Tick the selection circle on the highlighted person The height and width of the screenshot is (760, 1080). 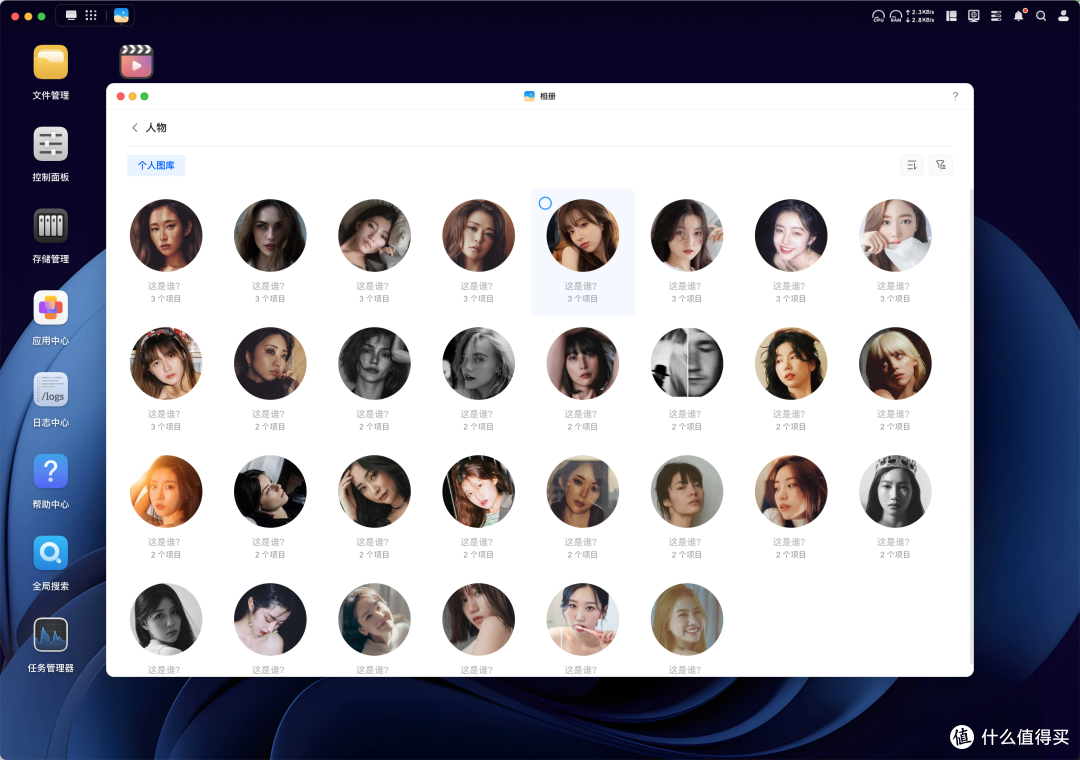coord(545,203)
